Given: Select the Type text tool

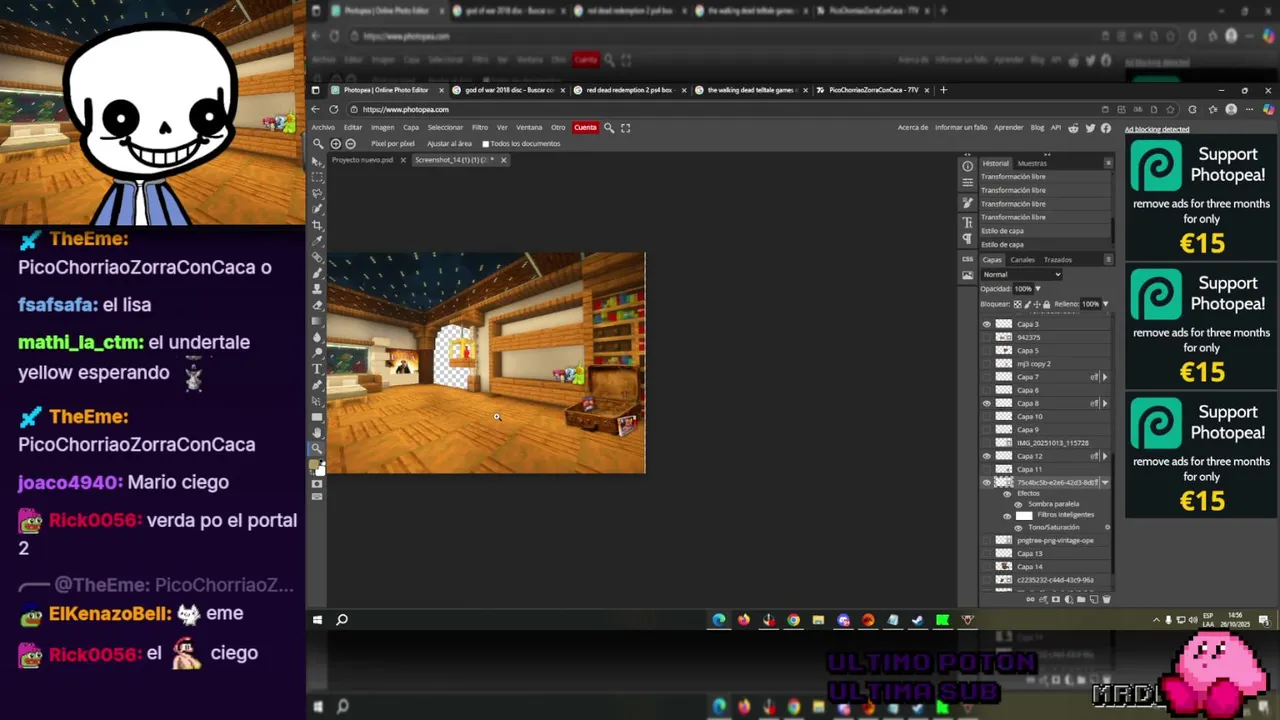Looking at the screenshot, I should pos(317,369).
